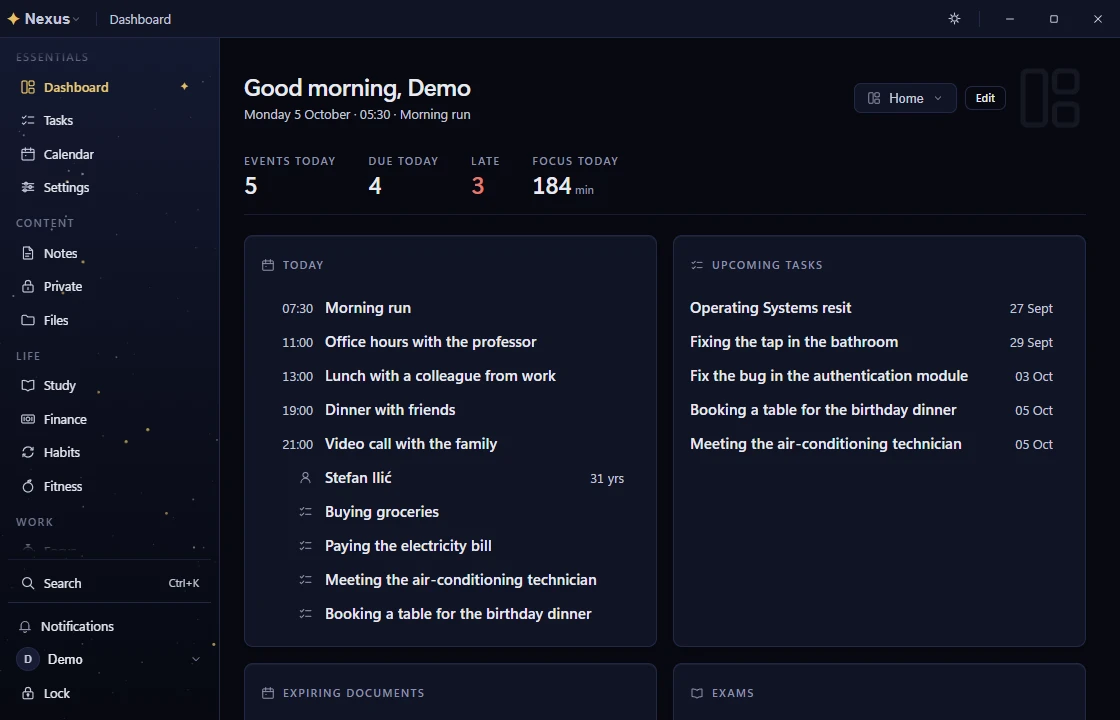This screenshot has width=1120, height=720.
Task: Click the Due Today count of 4
Action: point(375,186)
